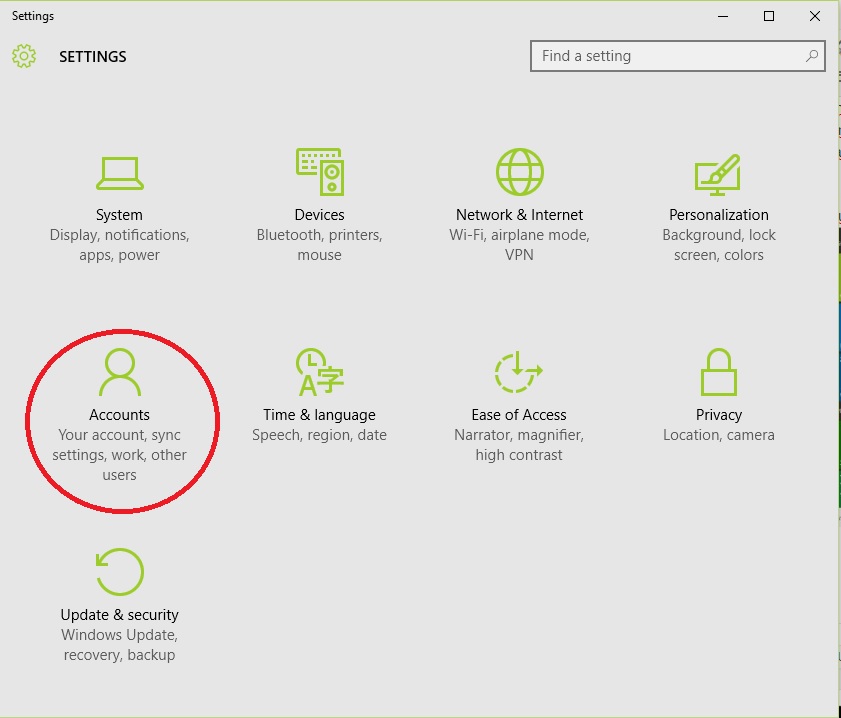
Task: Select the Update & security label
Action: [x=120, y=615]
